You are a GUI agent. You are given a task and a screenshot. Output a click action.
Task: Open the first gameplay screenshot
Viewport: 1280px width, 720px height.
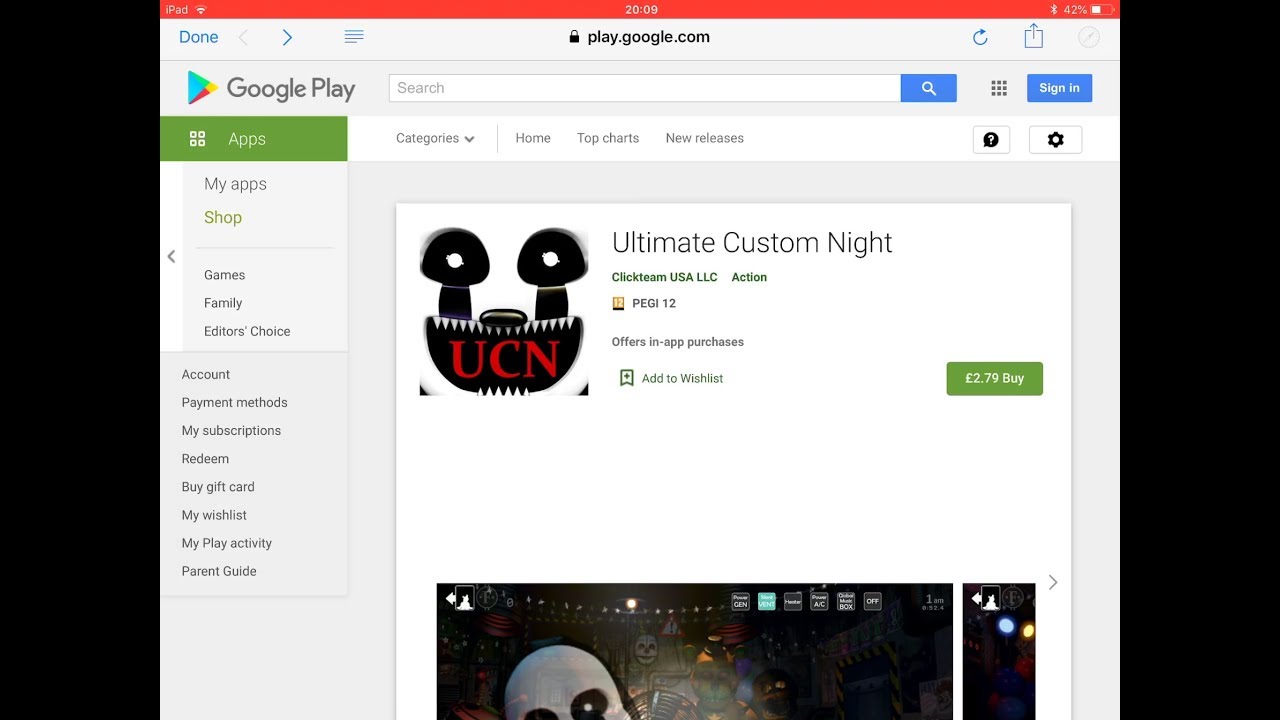point(695,651)
